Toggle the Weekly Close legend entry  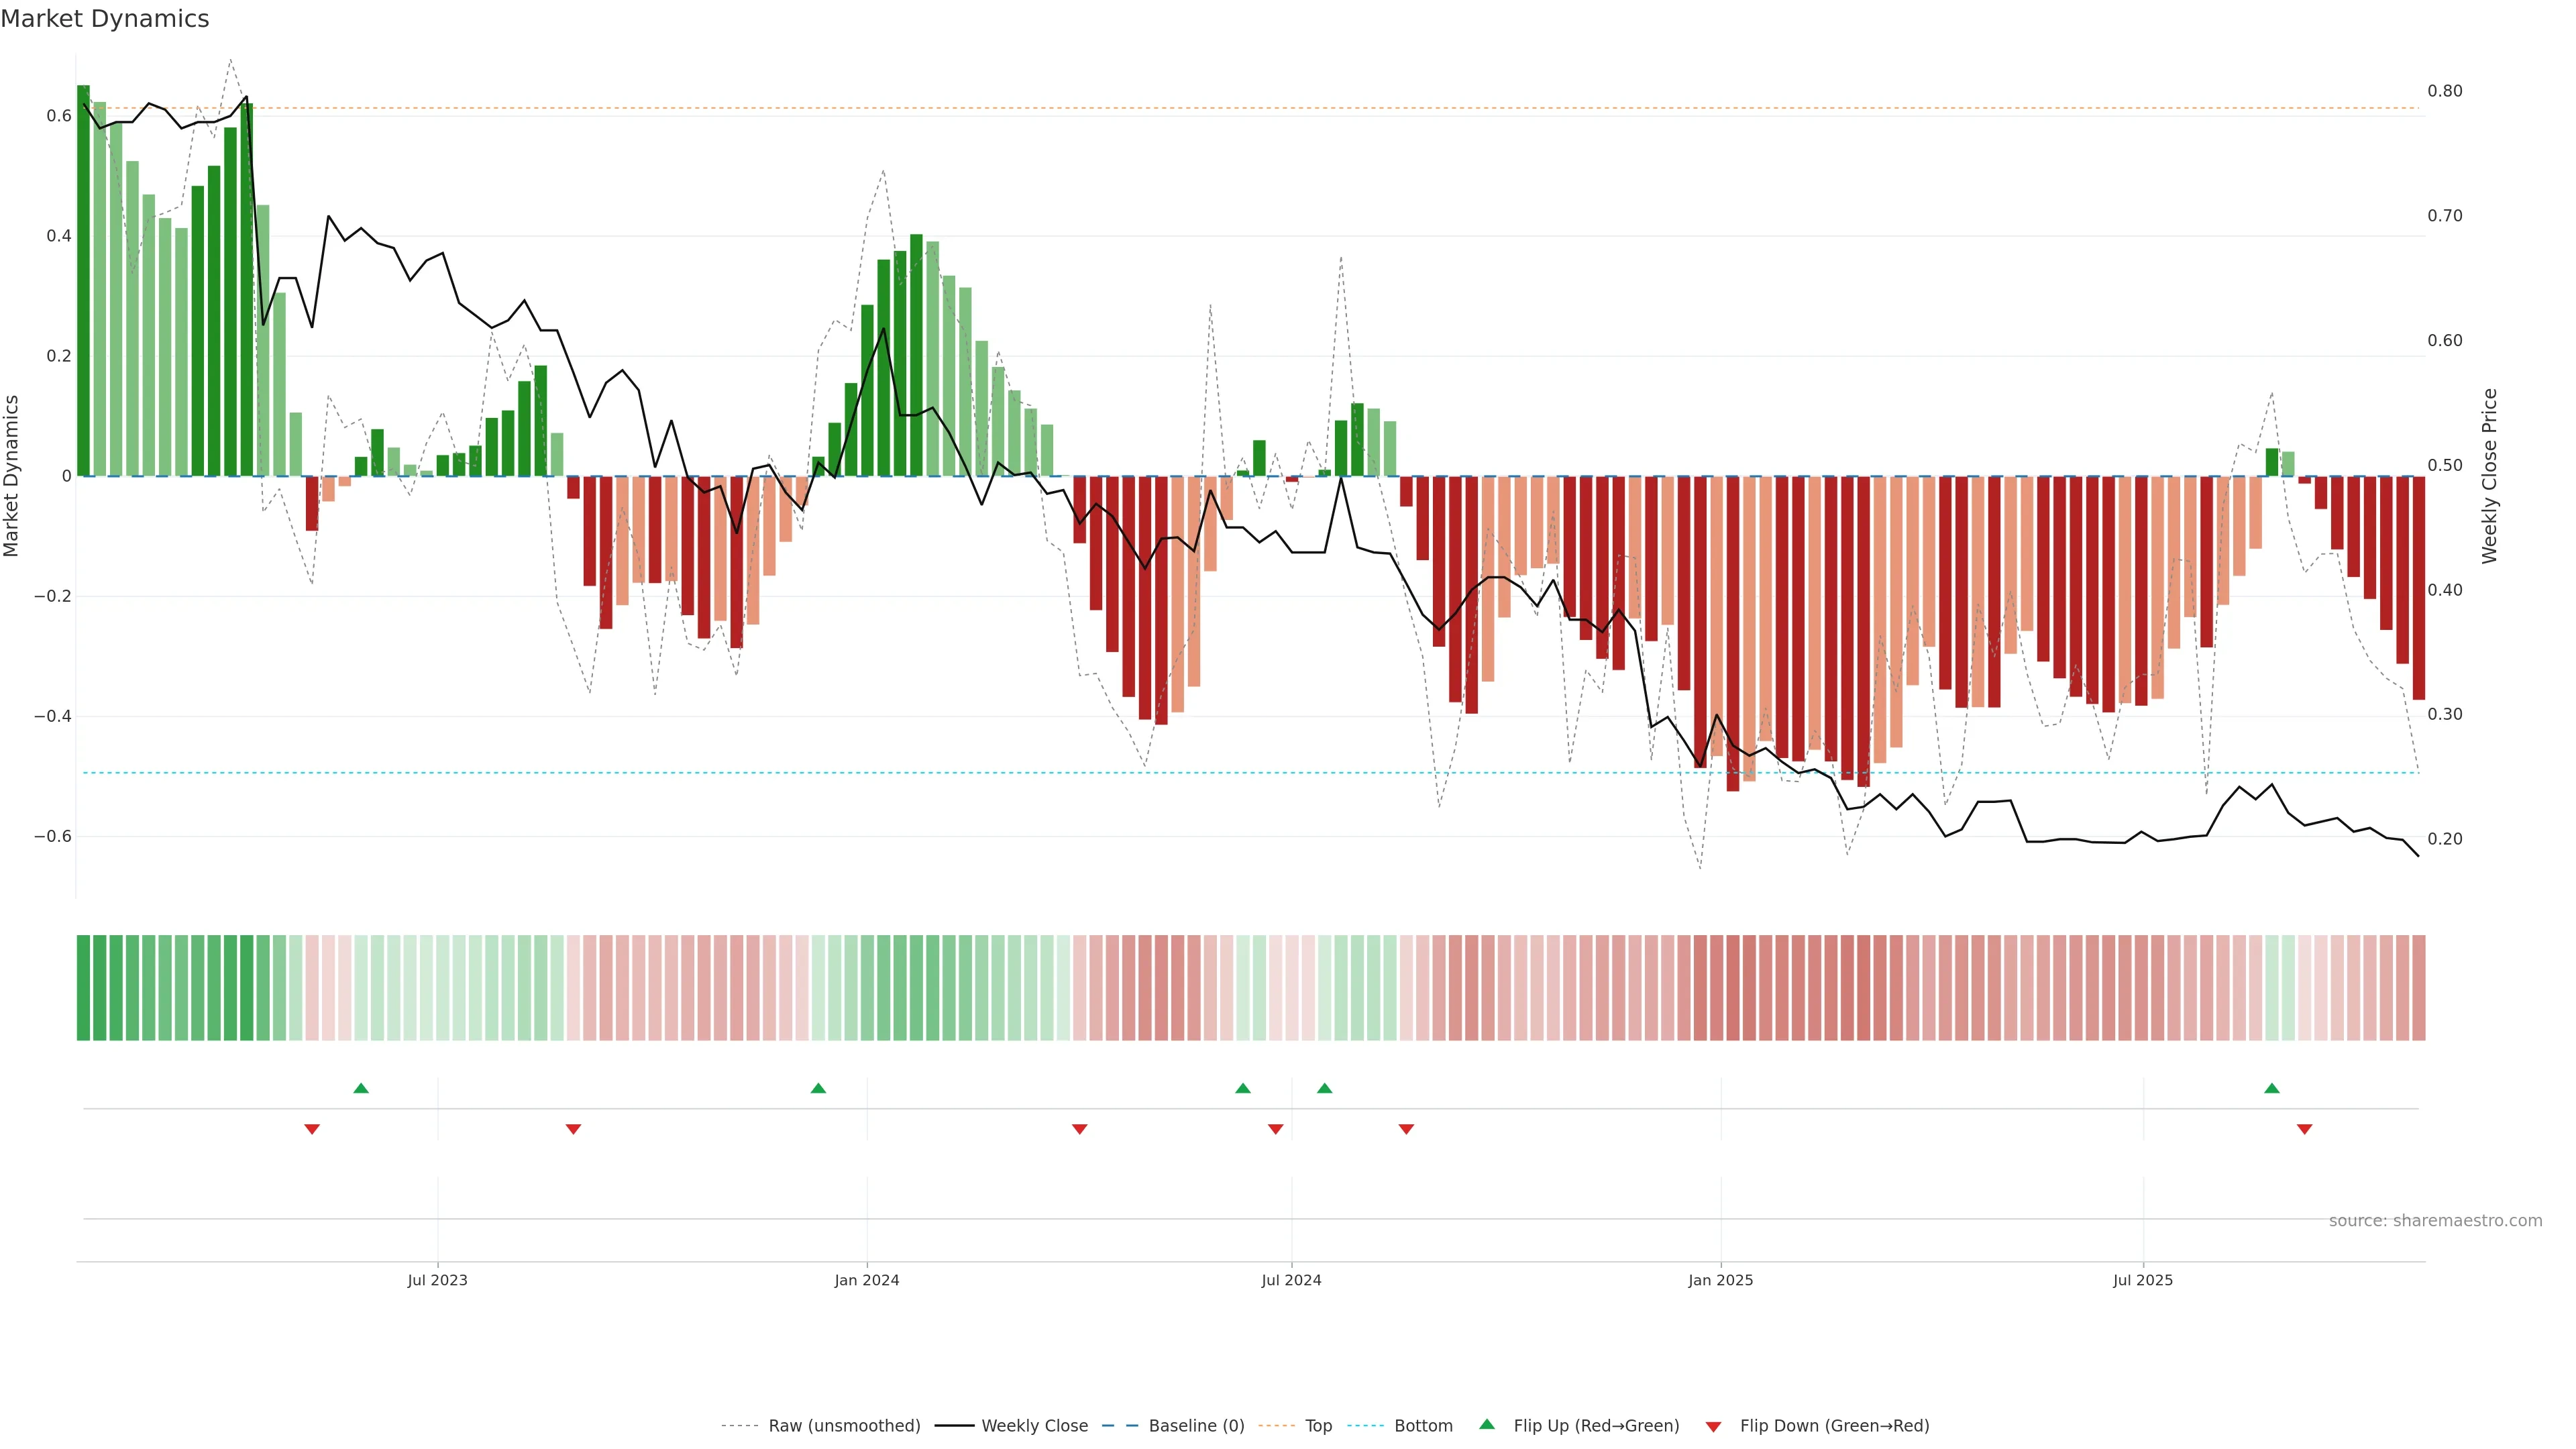[x=1034, y=1426]
